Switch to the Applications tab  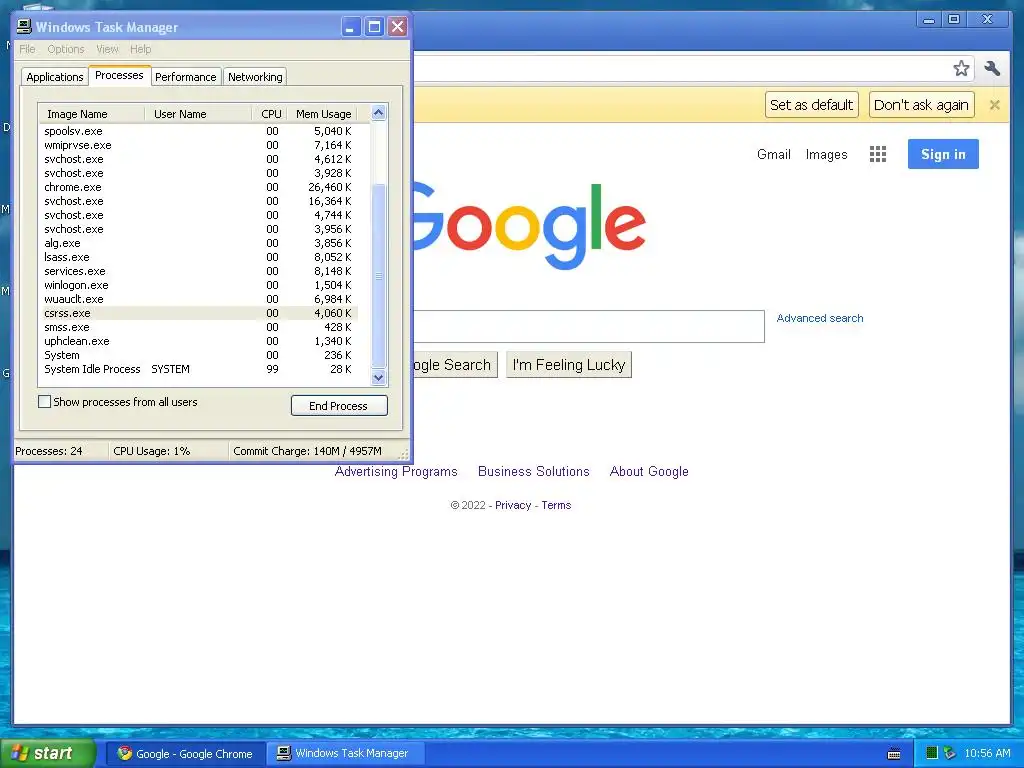pyautogui.click(x=55, y=76)
